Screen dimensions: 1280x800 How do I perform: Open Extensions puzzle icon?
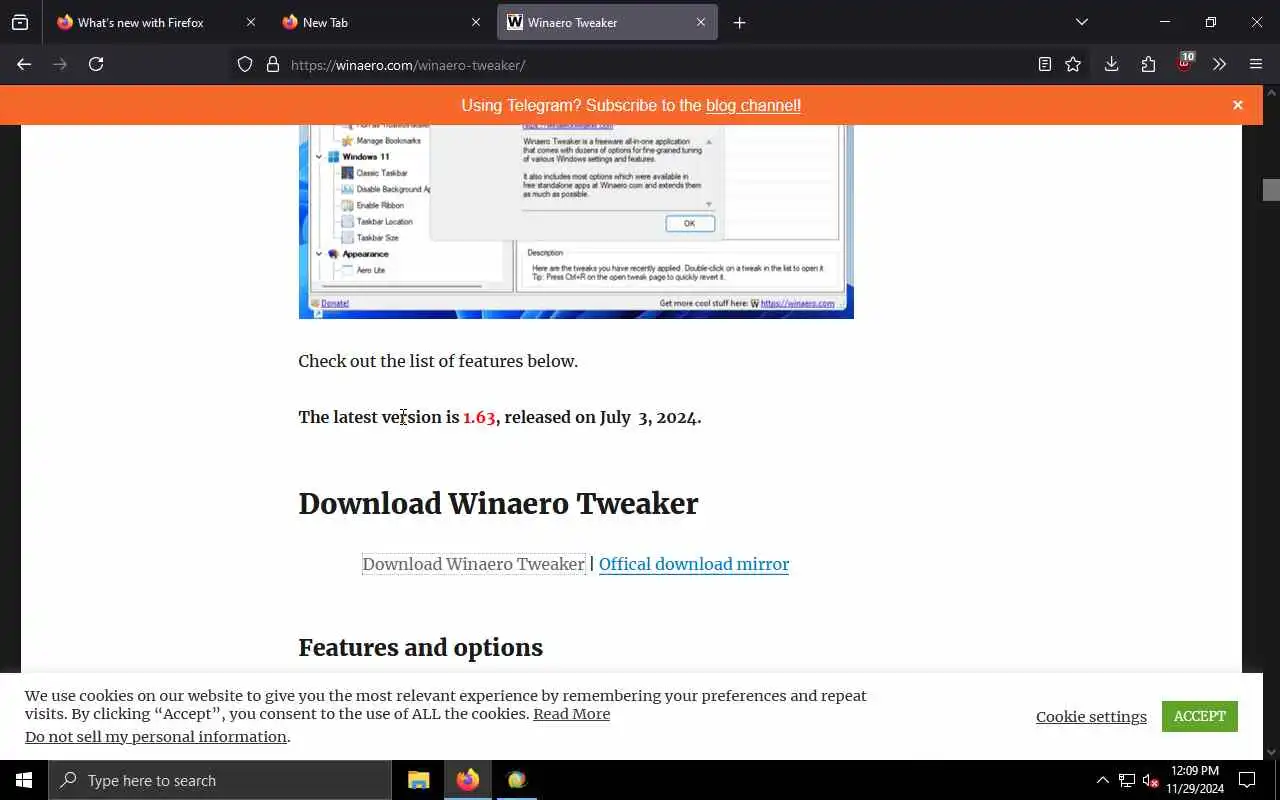(1148, 64)
